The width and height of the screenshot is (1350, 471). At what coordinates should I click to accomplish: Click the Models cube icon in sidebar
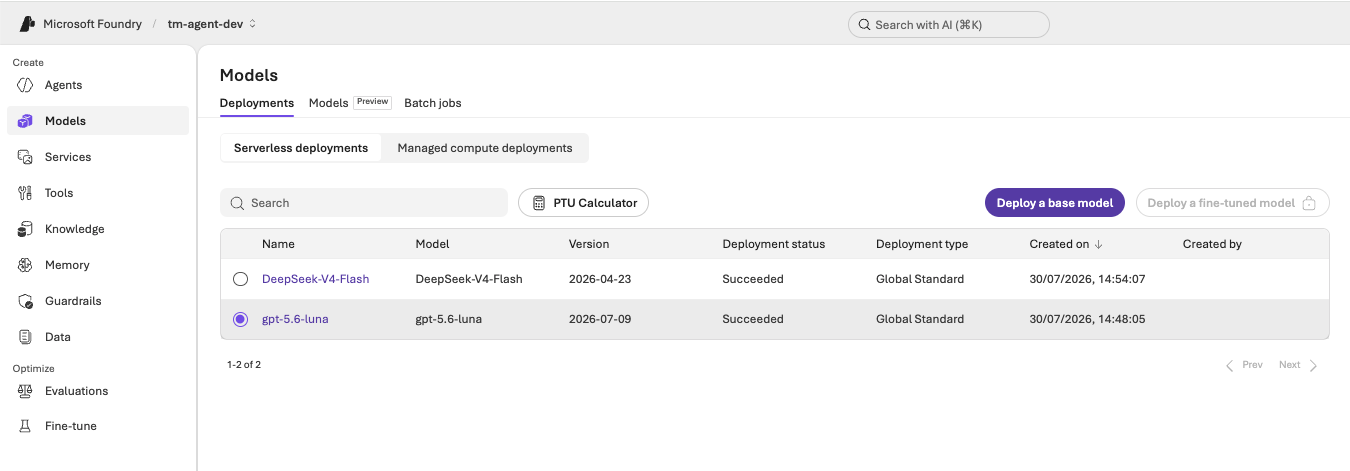pyautogui.click(x=26, y=121)
